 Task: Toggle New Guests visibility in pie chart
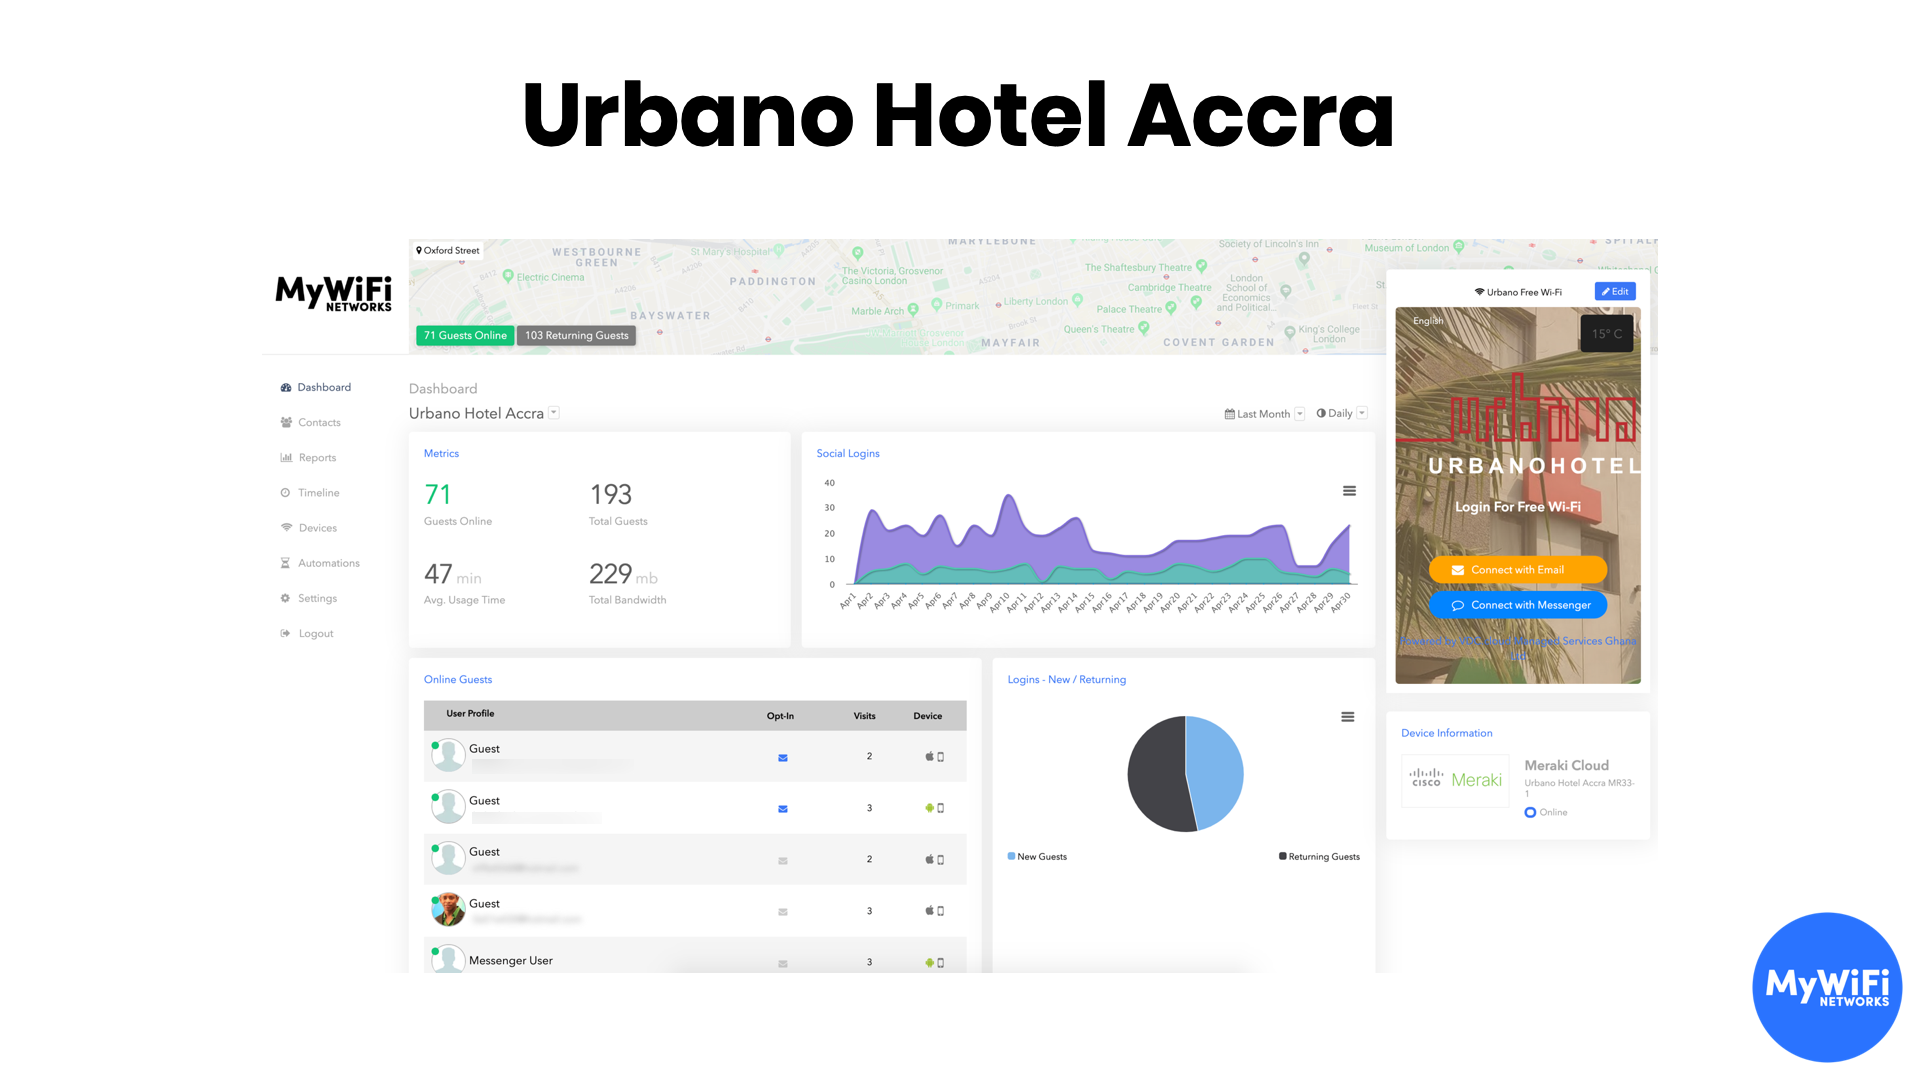tap(1036, 856)
